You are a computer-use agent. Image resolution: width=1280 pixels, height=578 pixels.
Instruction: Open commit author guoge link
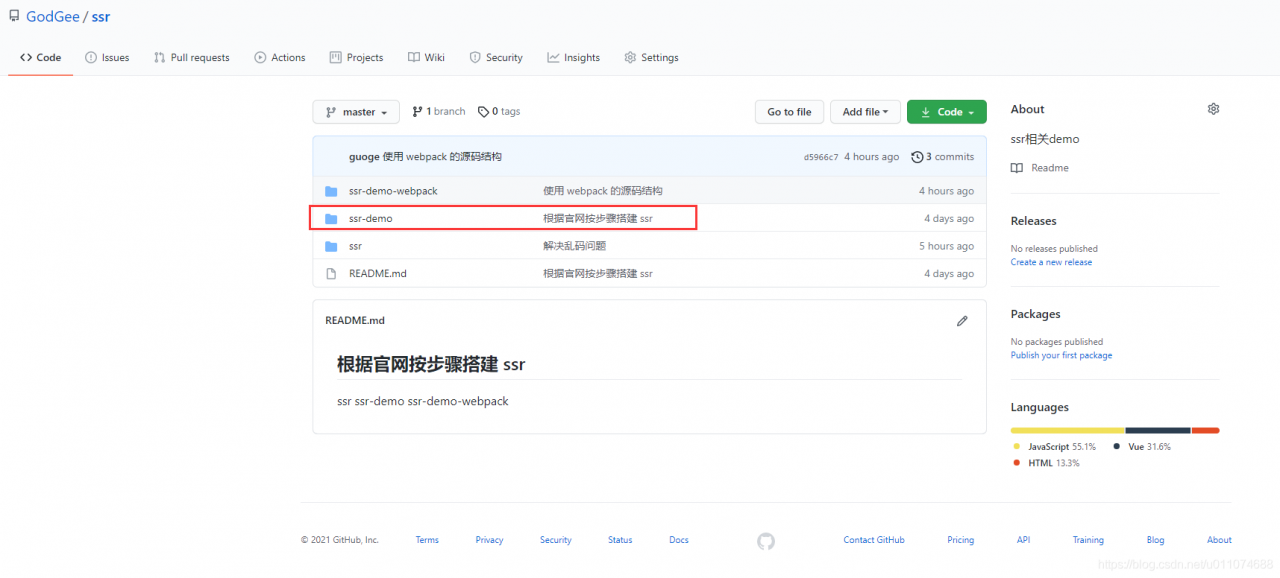pos(364,157)
